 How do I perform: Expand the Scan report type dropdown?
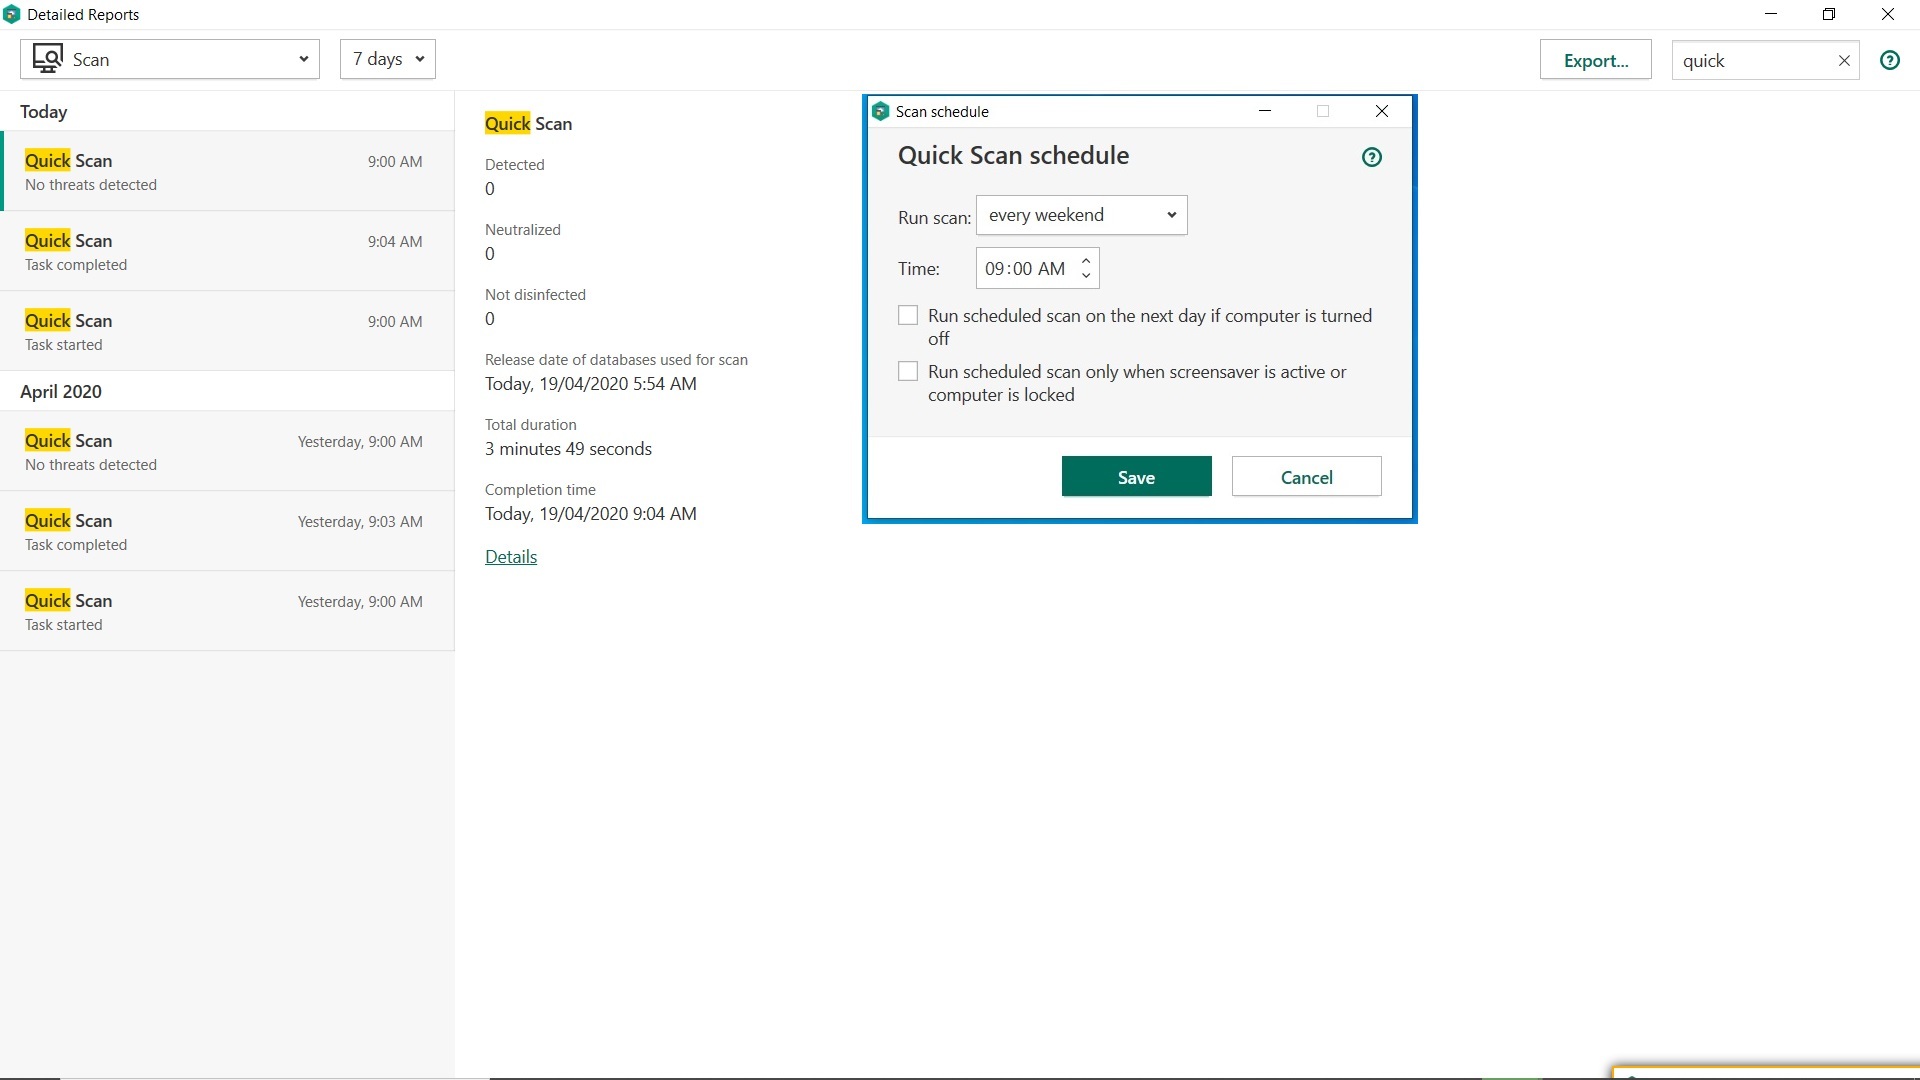pyautogui.click(x=170, y=59)
